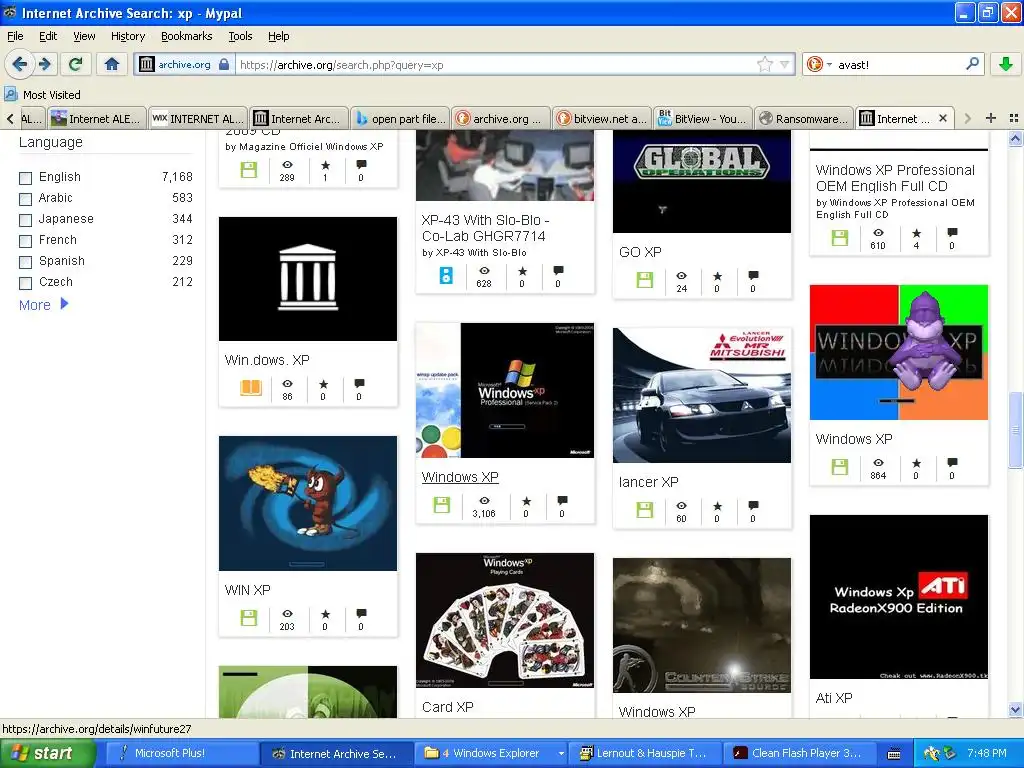
Task: Expand the Windows Explorer taskbar group arrow
Action: coord(560,753)
